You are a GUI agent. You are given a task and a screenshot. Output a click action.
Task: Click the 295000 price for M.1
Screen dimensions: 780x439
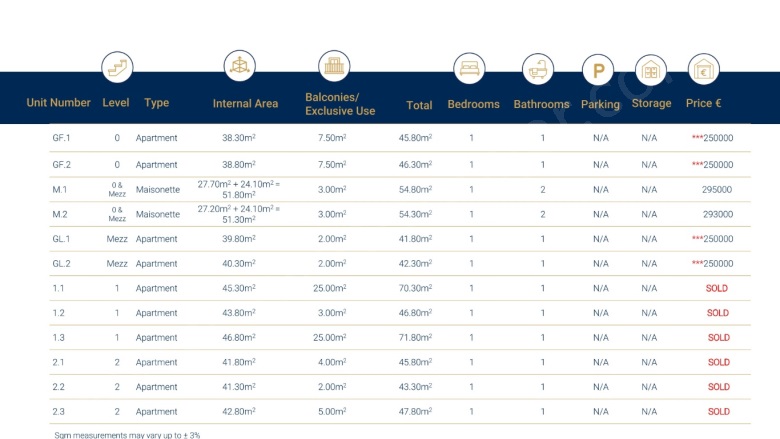[718, 189]
